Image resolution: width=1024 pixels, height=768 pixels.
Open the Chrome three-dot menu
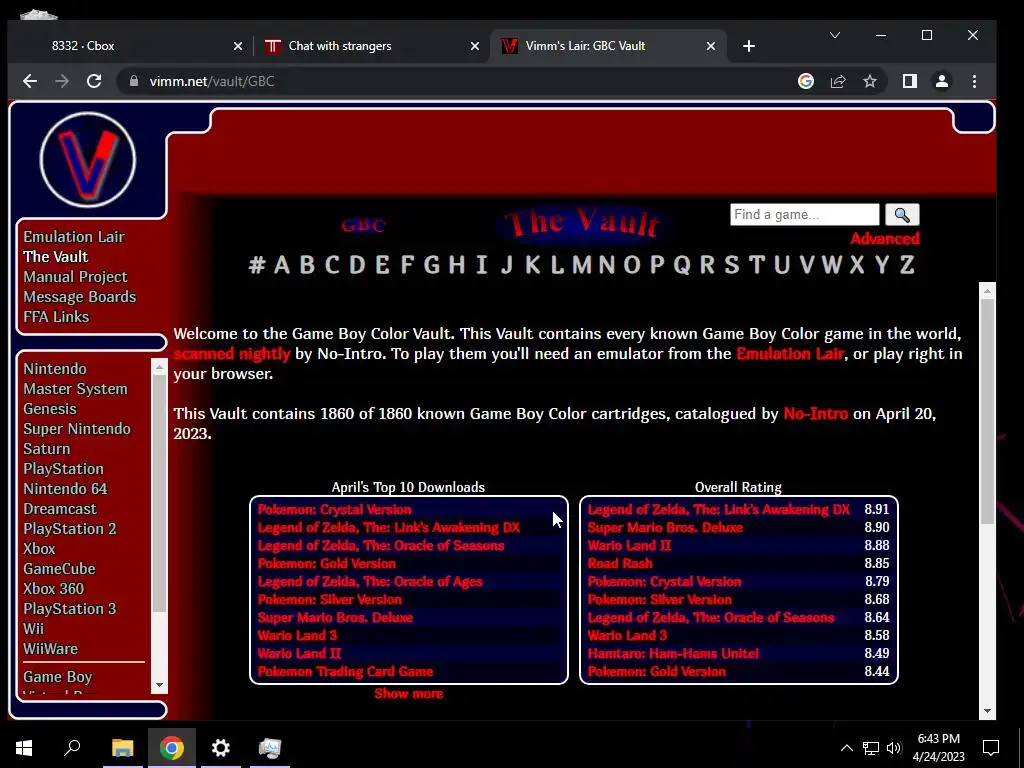tap(974, 81)
